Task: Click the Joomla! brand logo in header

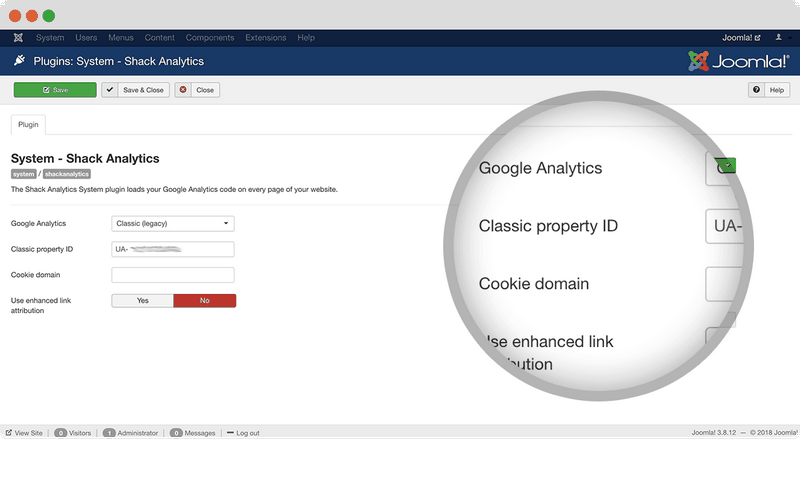Action: coord(739,61)
